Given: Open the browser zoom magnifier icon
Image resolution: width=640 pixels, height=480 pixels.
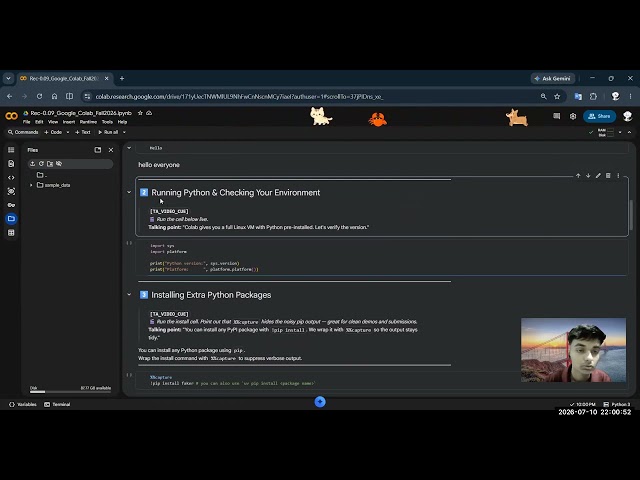Looking at the screenshot, I should (x=543, y=97).
